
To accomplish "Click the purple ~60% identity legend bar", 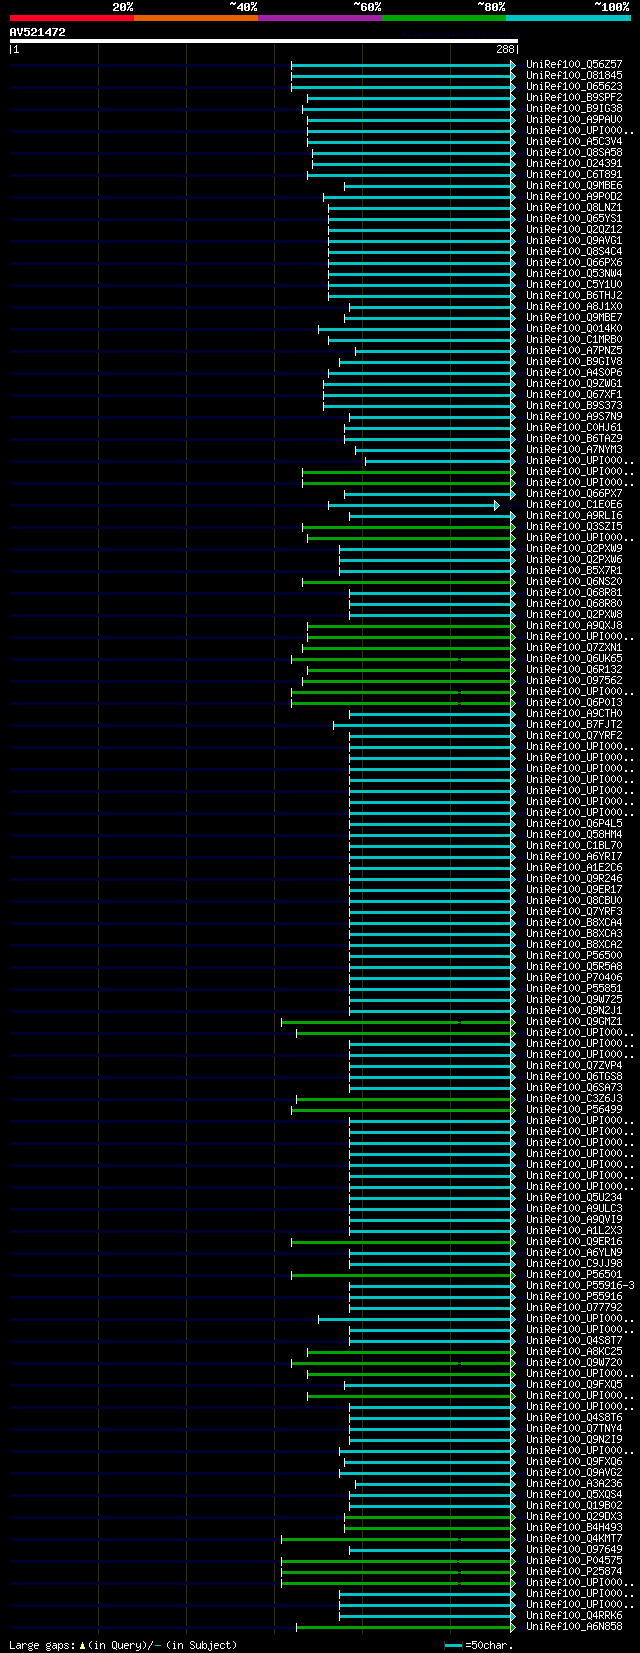I will (x=320, y=18).
